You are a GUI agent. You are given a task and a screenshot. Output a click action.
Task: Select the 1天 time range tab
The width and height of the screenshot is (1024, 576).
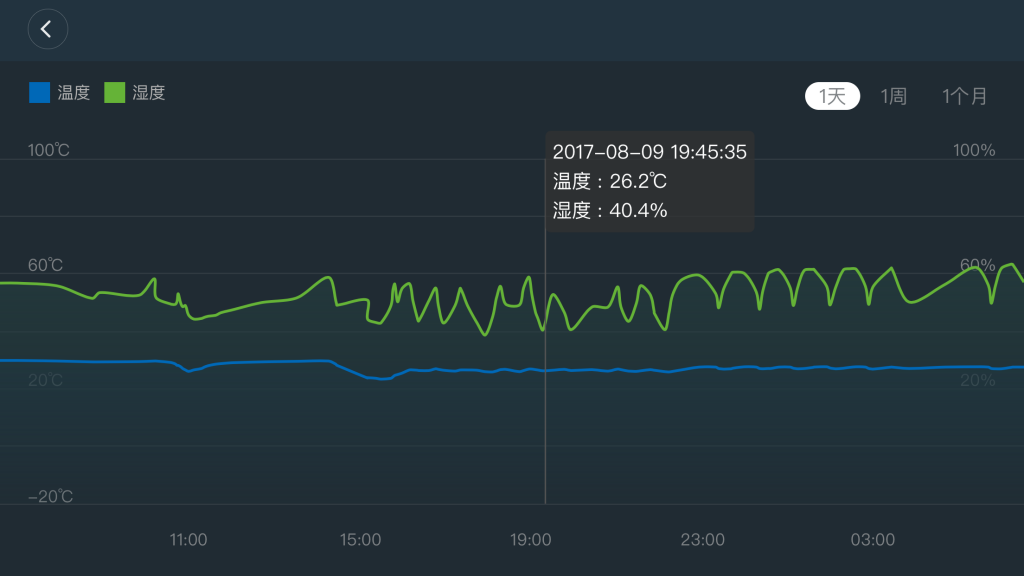coord(832,96)
